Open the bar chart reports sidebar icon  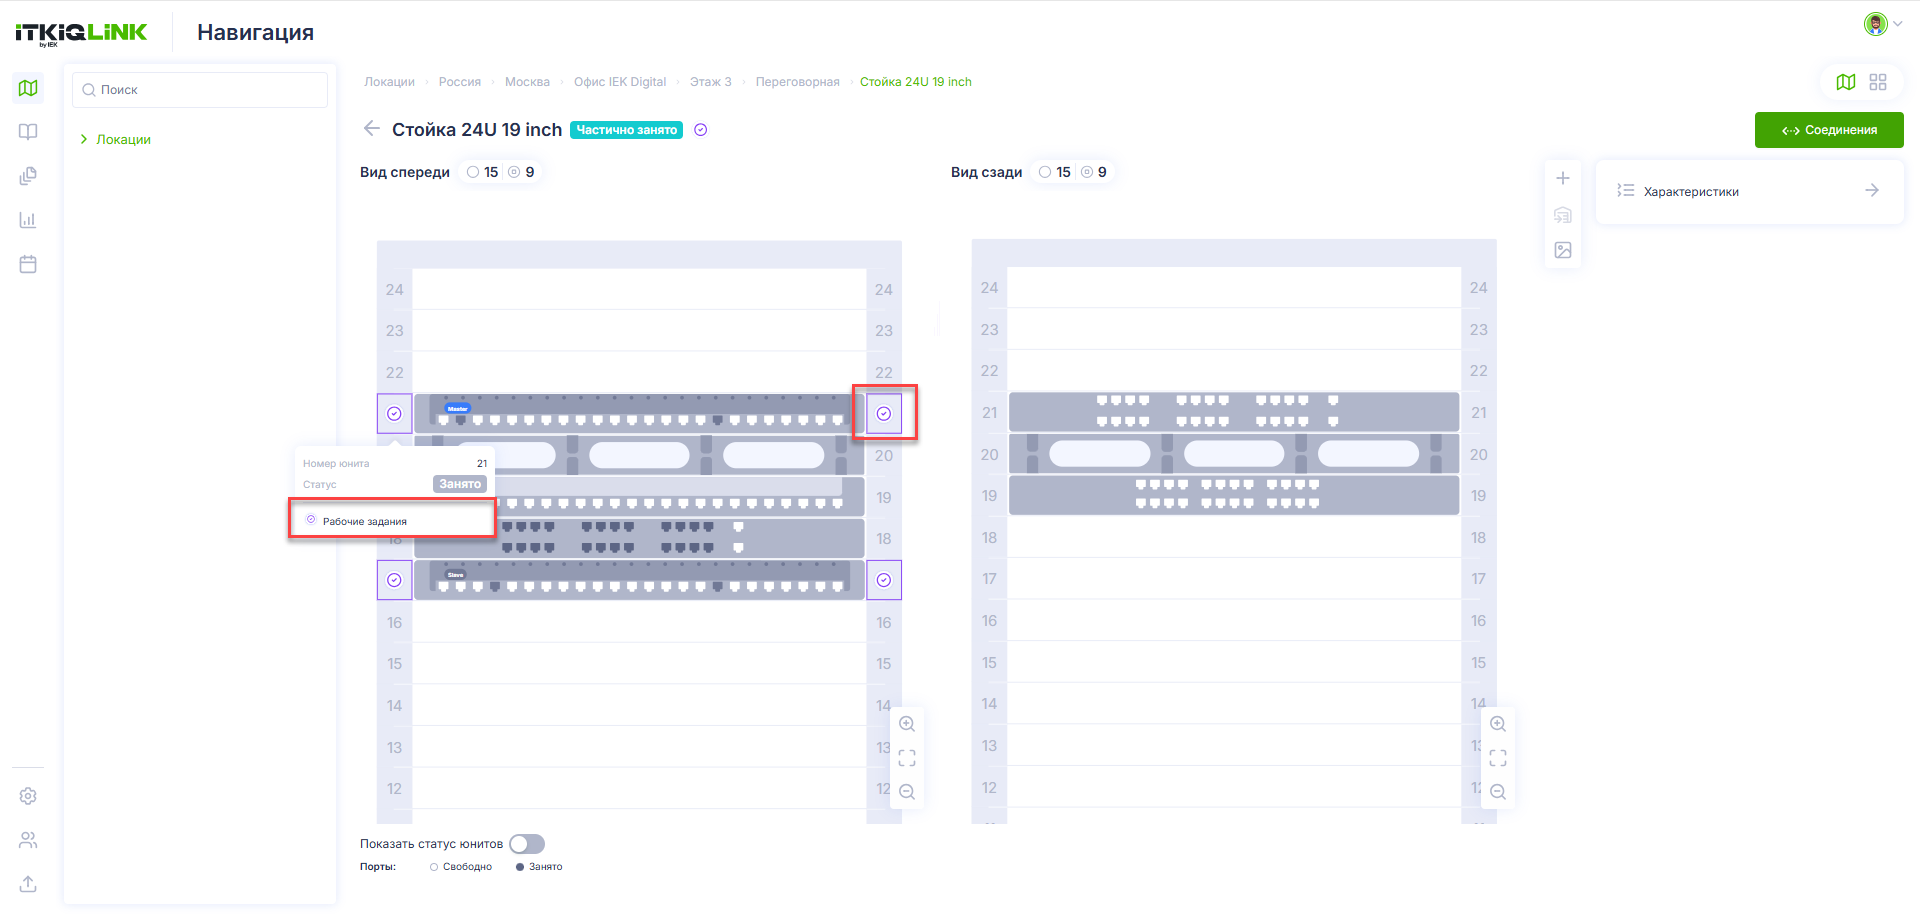[28, 220]
